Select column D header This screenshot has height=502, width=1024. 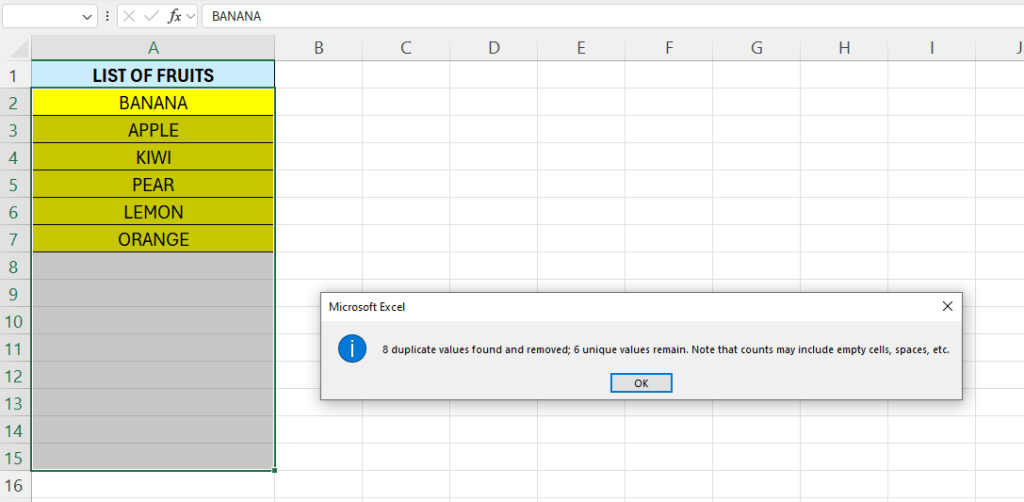tap(493, 47)
